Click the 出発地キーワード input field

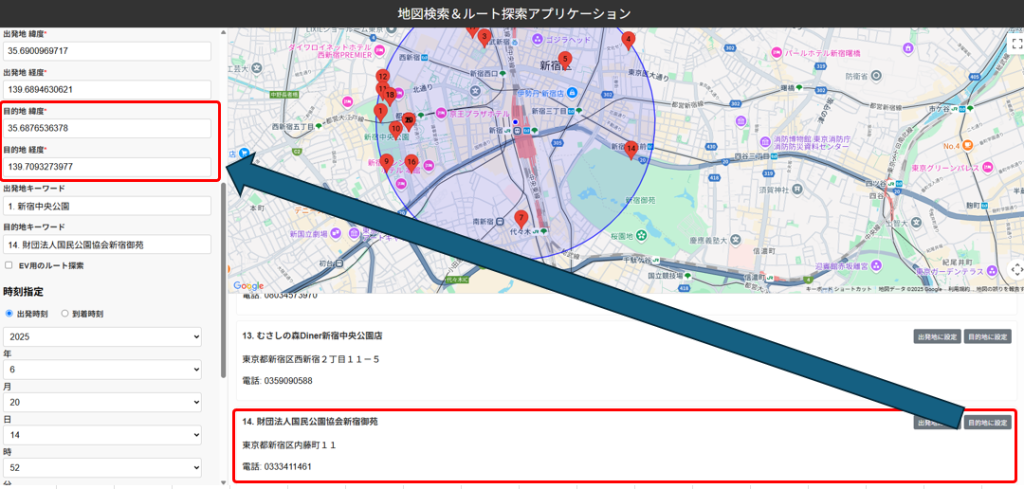107,206
